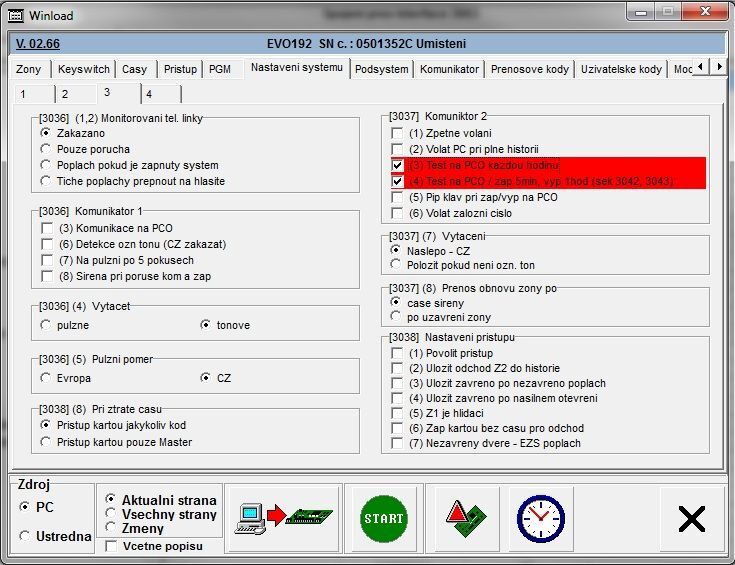Enable Komunikace na PCO checkbox
The image size is (735, 565).
coord(47,228)
